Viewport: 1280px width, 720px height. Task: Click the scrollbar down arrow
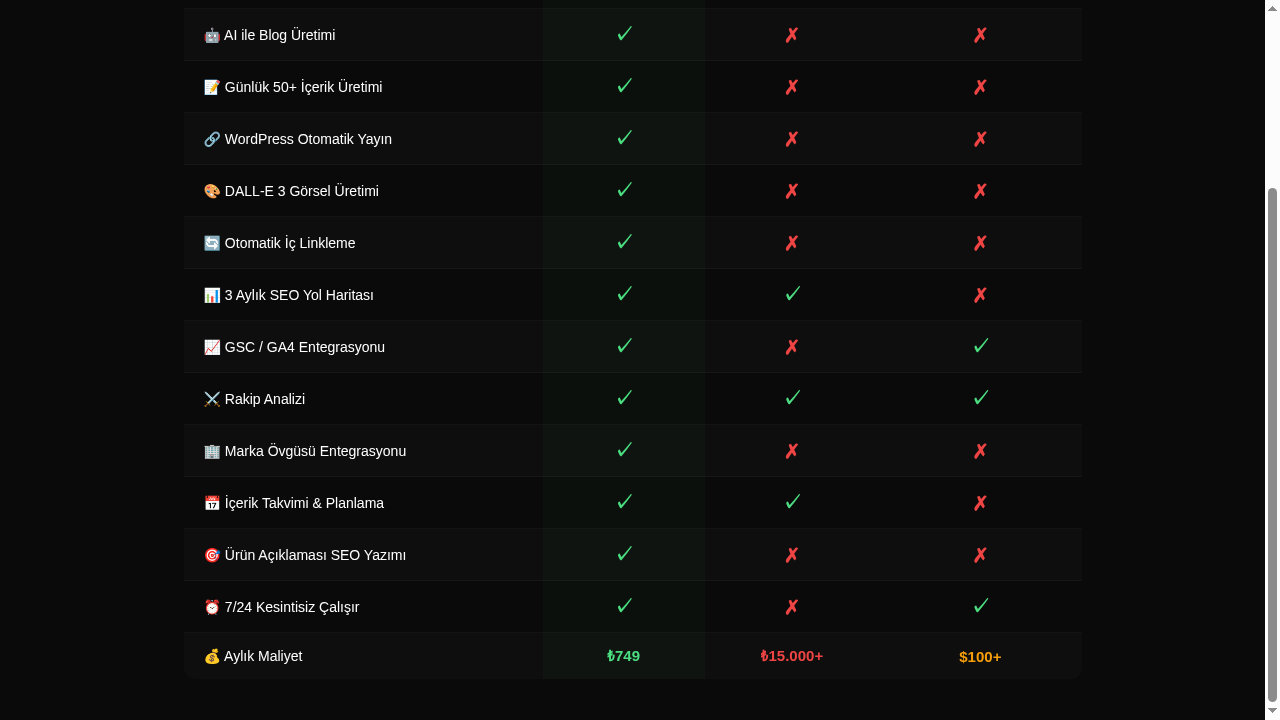tap(1272, 711)
